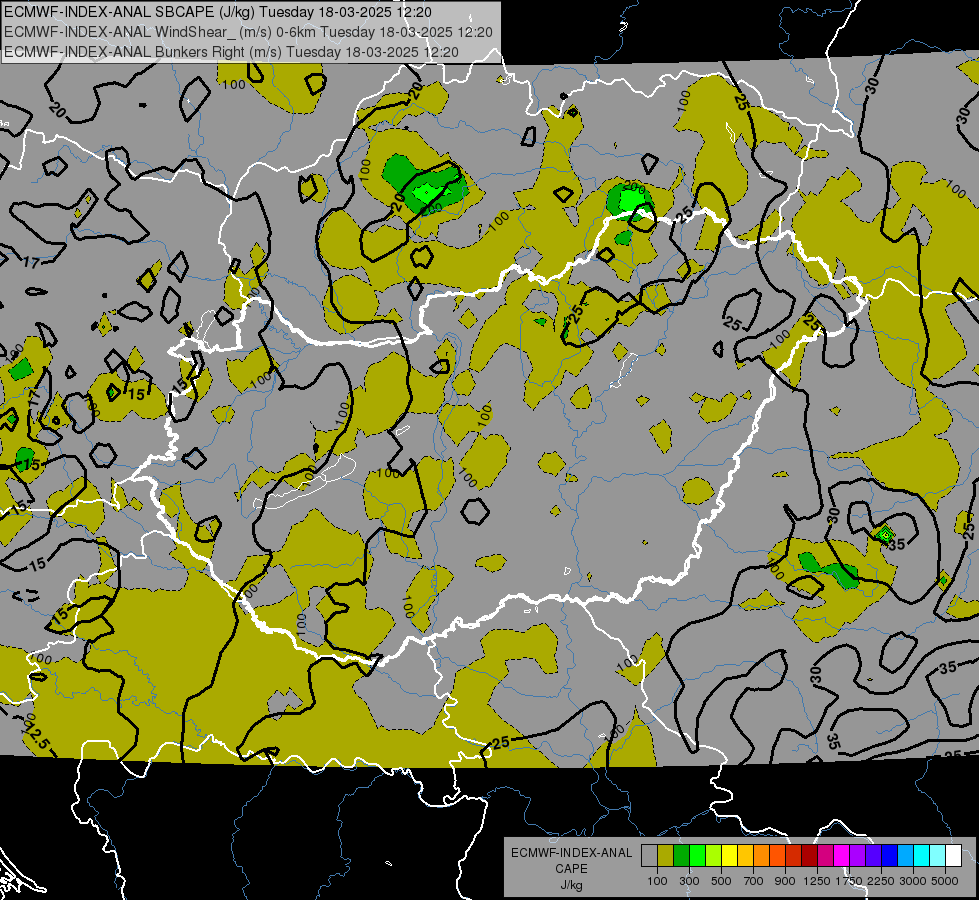979x900 pixels.
Task: Click the CAPE label in the legend
Action: pos(571,868)
